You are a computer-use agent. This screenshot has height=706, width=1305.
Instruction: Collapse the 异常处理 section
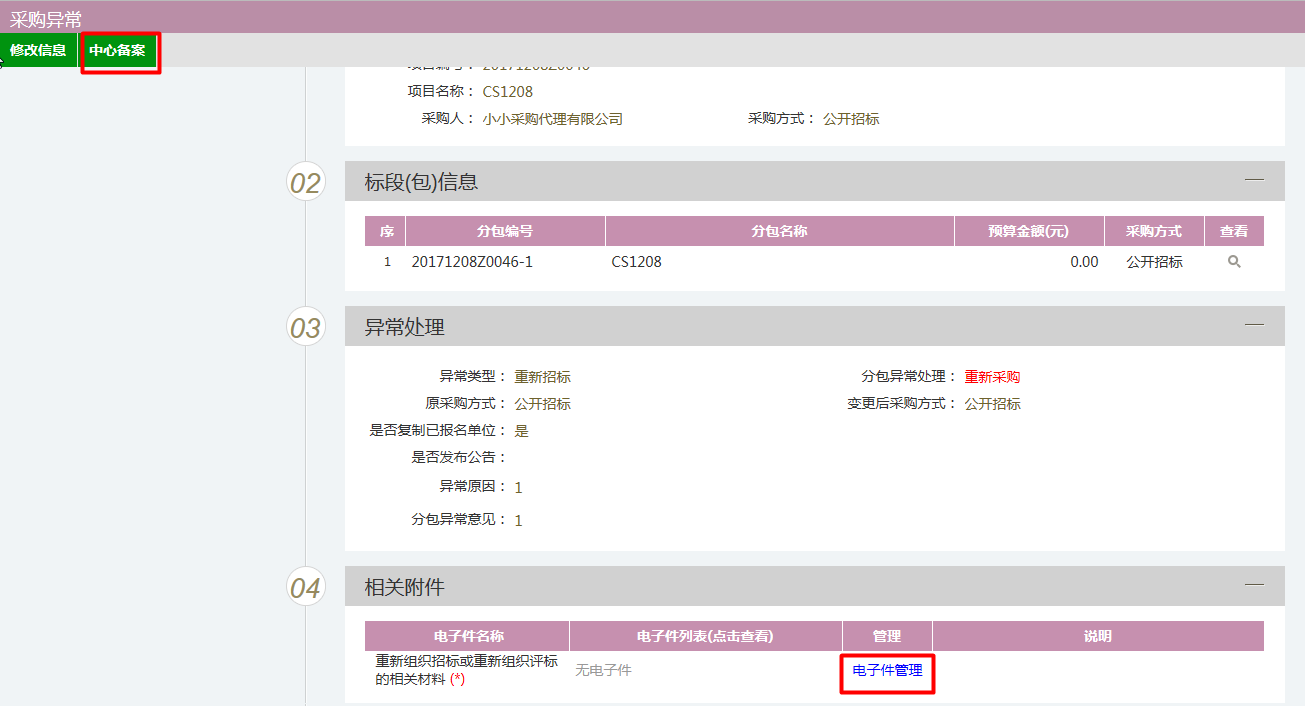click(x=1253, y=325)
